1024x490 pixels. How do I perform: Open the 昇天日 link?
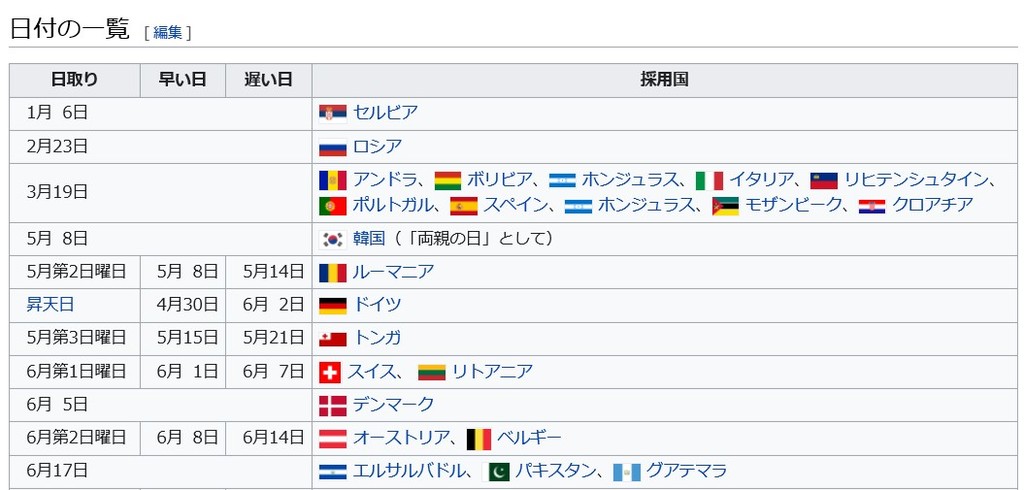pos(50,304)
